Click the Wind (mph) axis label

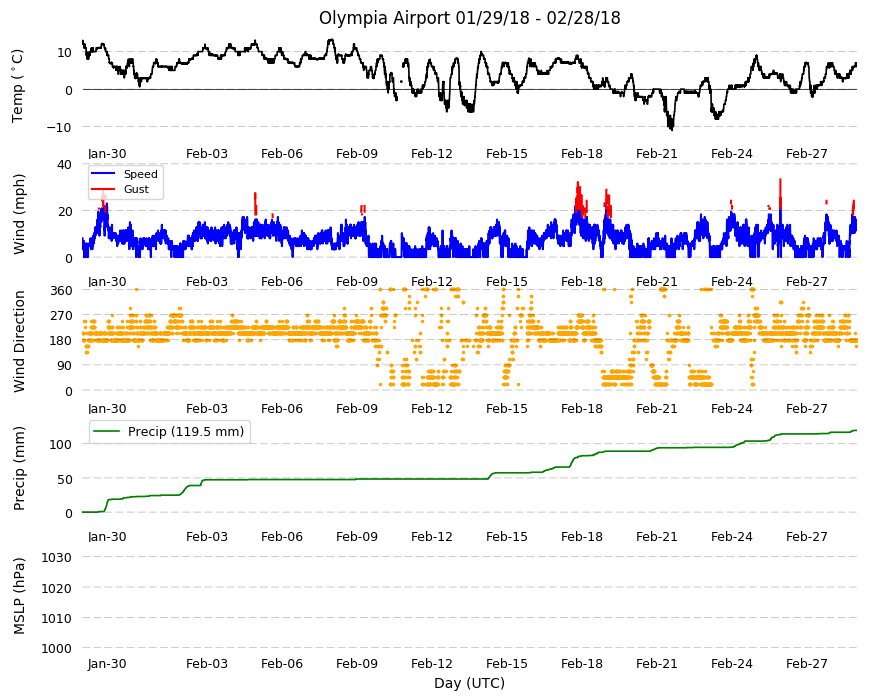[x=19, y=214]
